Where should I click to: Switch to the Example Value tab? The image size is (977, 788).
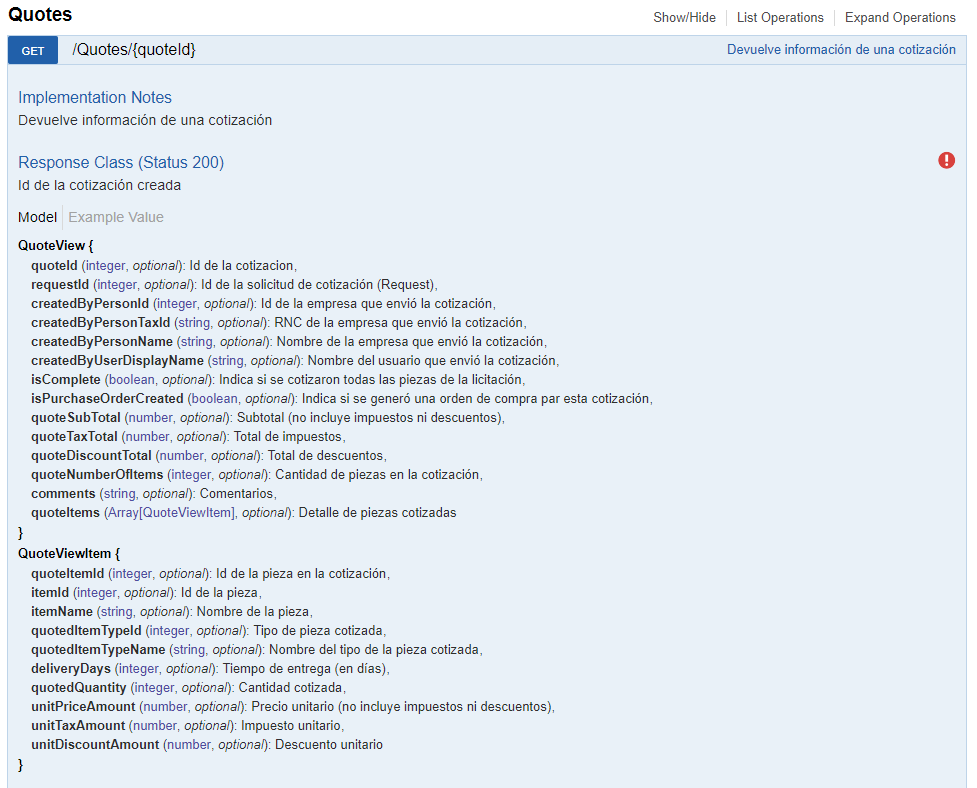coord(116,217)
